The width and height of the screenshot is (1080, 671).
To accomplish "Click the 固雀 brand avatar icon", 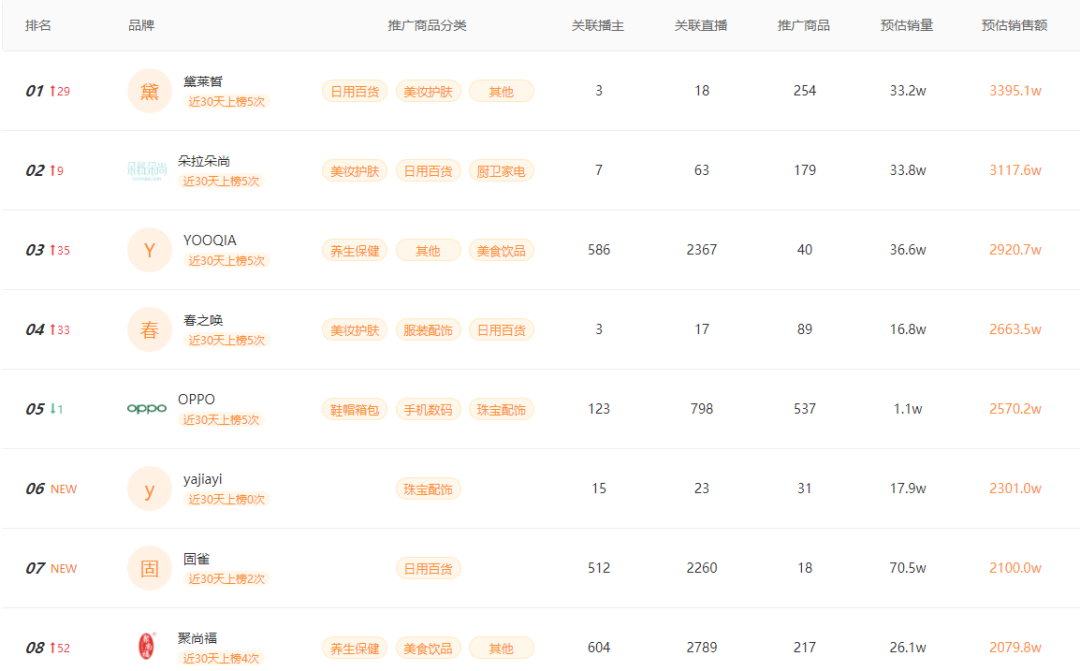I will click(149, 568).
